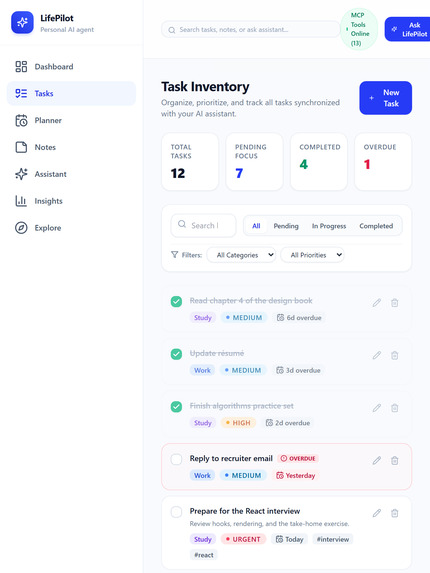The image size is (430, 573).
Task: Click the Assistant sparkle icon
Action: (21, 174)
